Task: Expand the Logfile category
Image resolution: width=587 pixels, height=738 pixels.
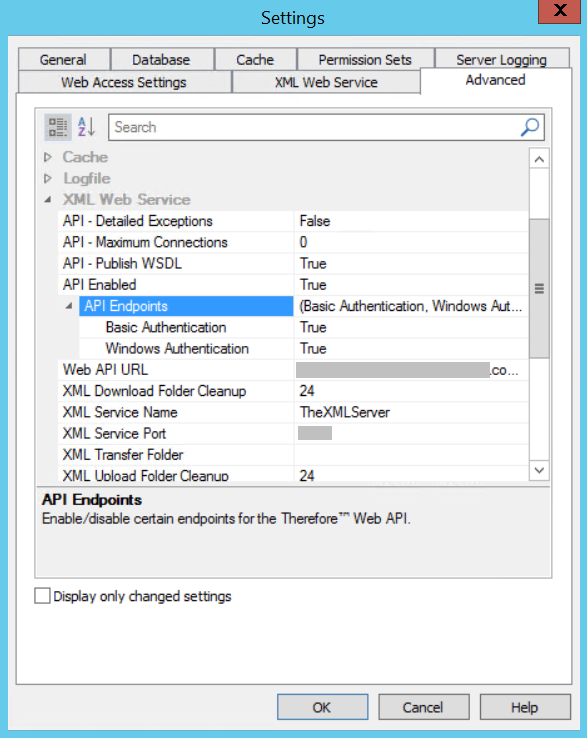Action: (48, 178)
